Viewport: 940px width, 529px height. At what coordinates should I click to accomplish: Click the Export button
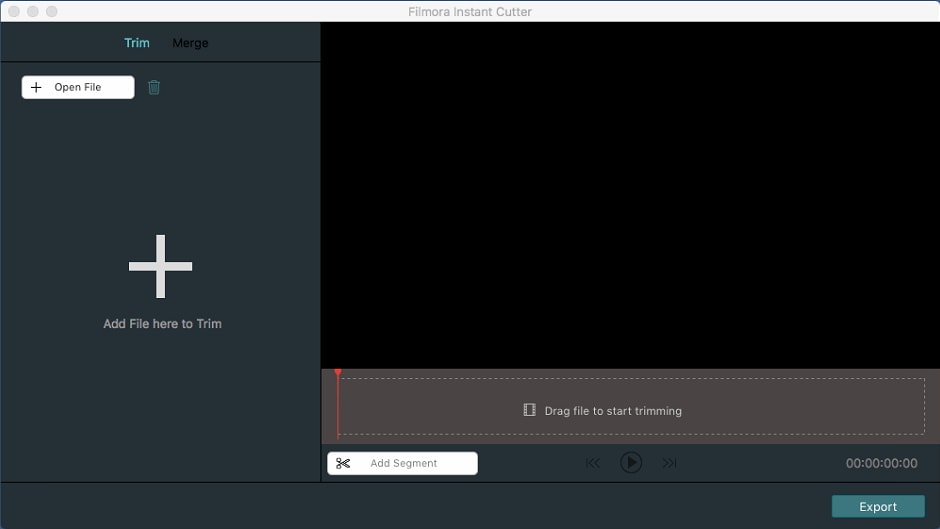(878, 506)
